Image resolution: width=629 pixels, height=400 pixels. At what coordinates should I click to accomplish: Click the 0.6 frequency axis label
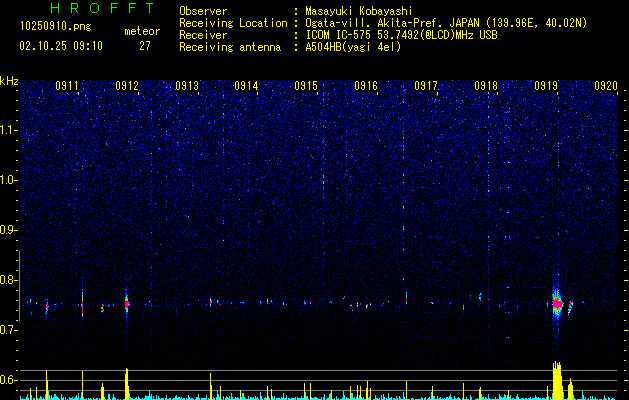[x=8, y=380]
